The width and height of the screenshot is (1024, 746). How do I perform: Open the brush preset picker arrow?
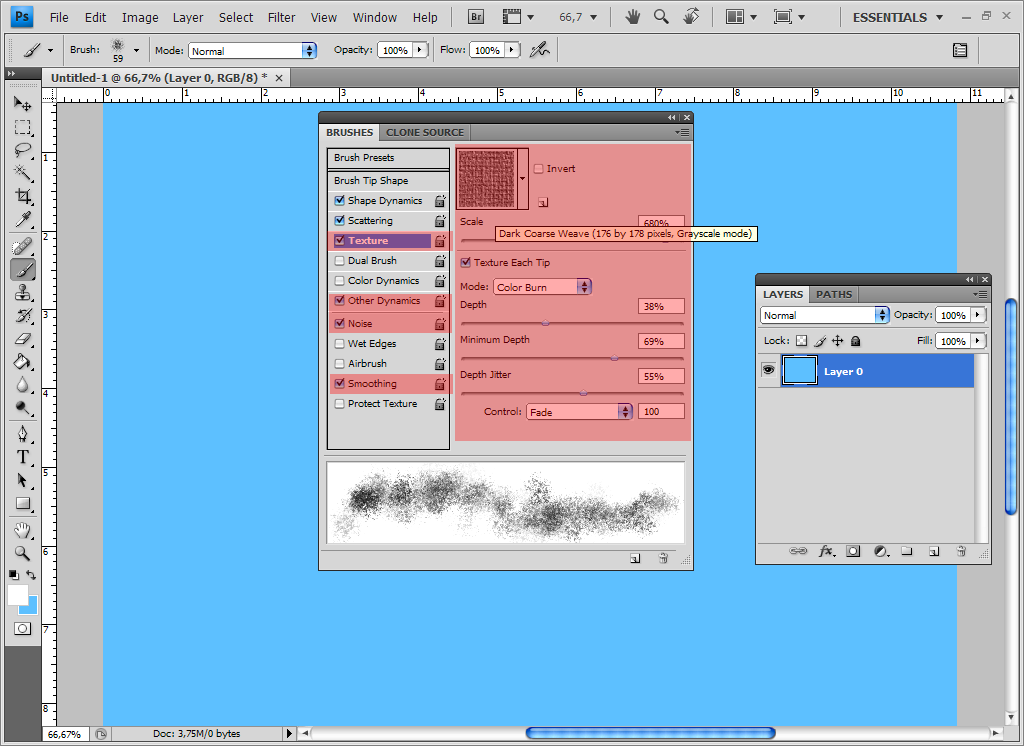point(136,50)
